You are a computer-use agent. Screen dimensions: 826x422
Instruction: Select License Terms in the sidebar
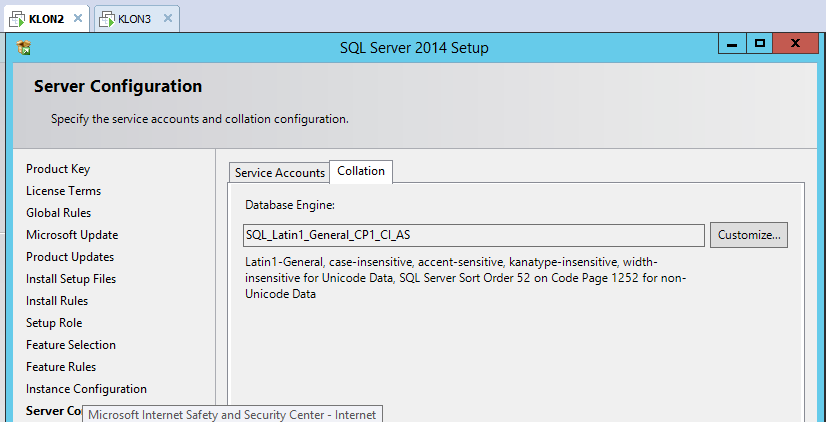[x=63, y=191]
